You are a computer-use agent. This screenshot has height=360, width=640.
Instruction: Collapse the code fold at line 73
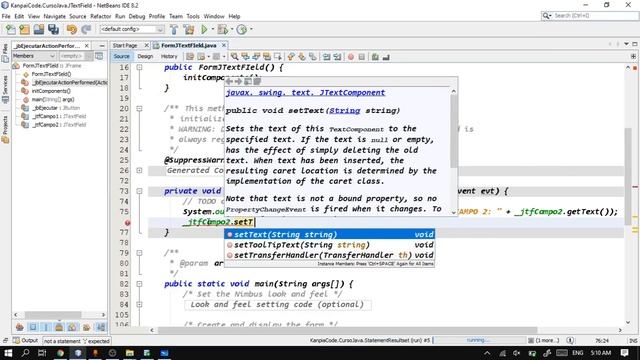[139, 191]
